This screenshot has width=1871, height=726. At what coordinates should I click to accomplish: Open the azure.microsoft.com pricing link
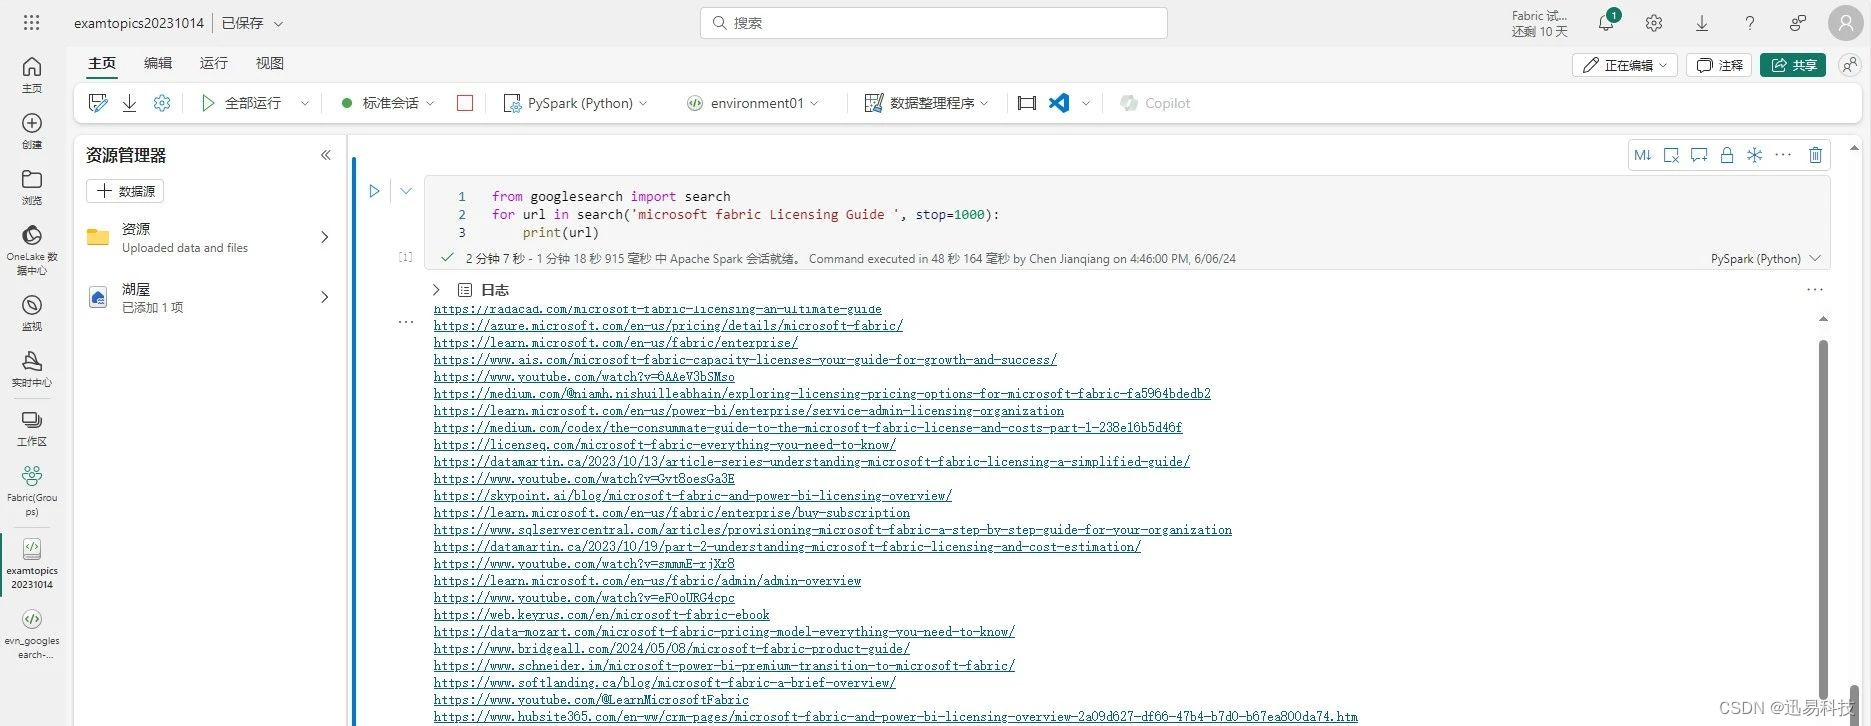668,326
